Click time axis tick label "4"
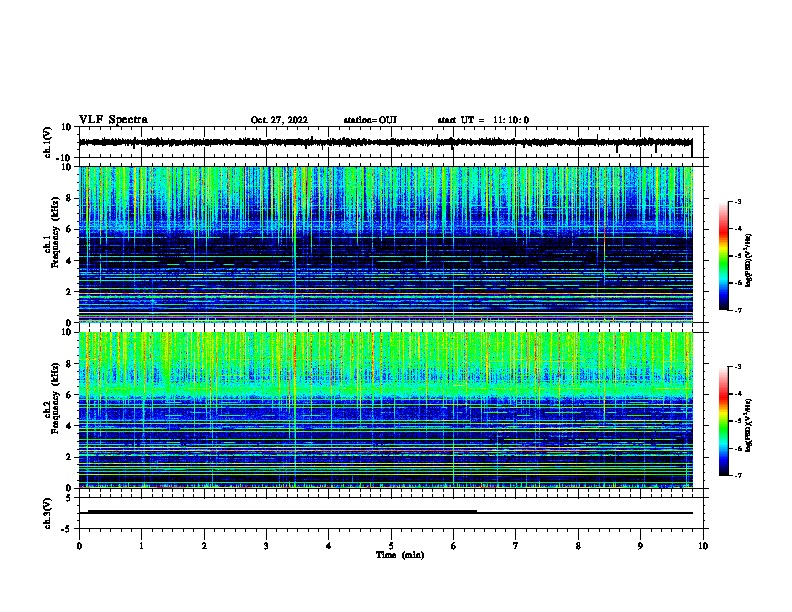792x612 pixels. pyautogui.click(x=329, y=546)
